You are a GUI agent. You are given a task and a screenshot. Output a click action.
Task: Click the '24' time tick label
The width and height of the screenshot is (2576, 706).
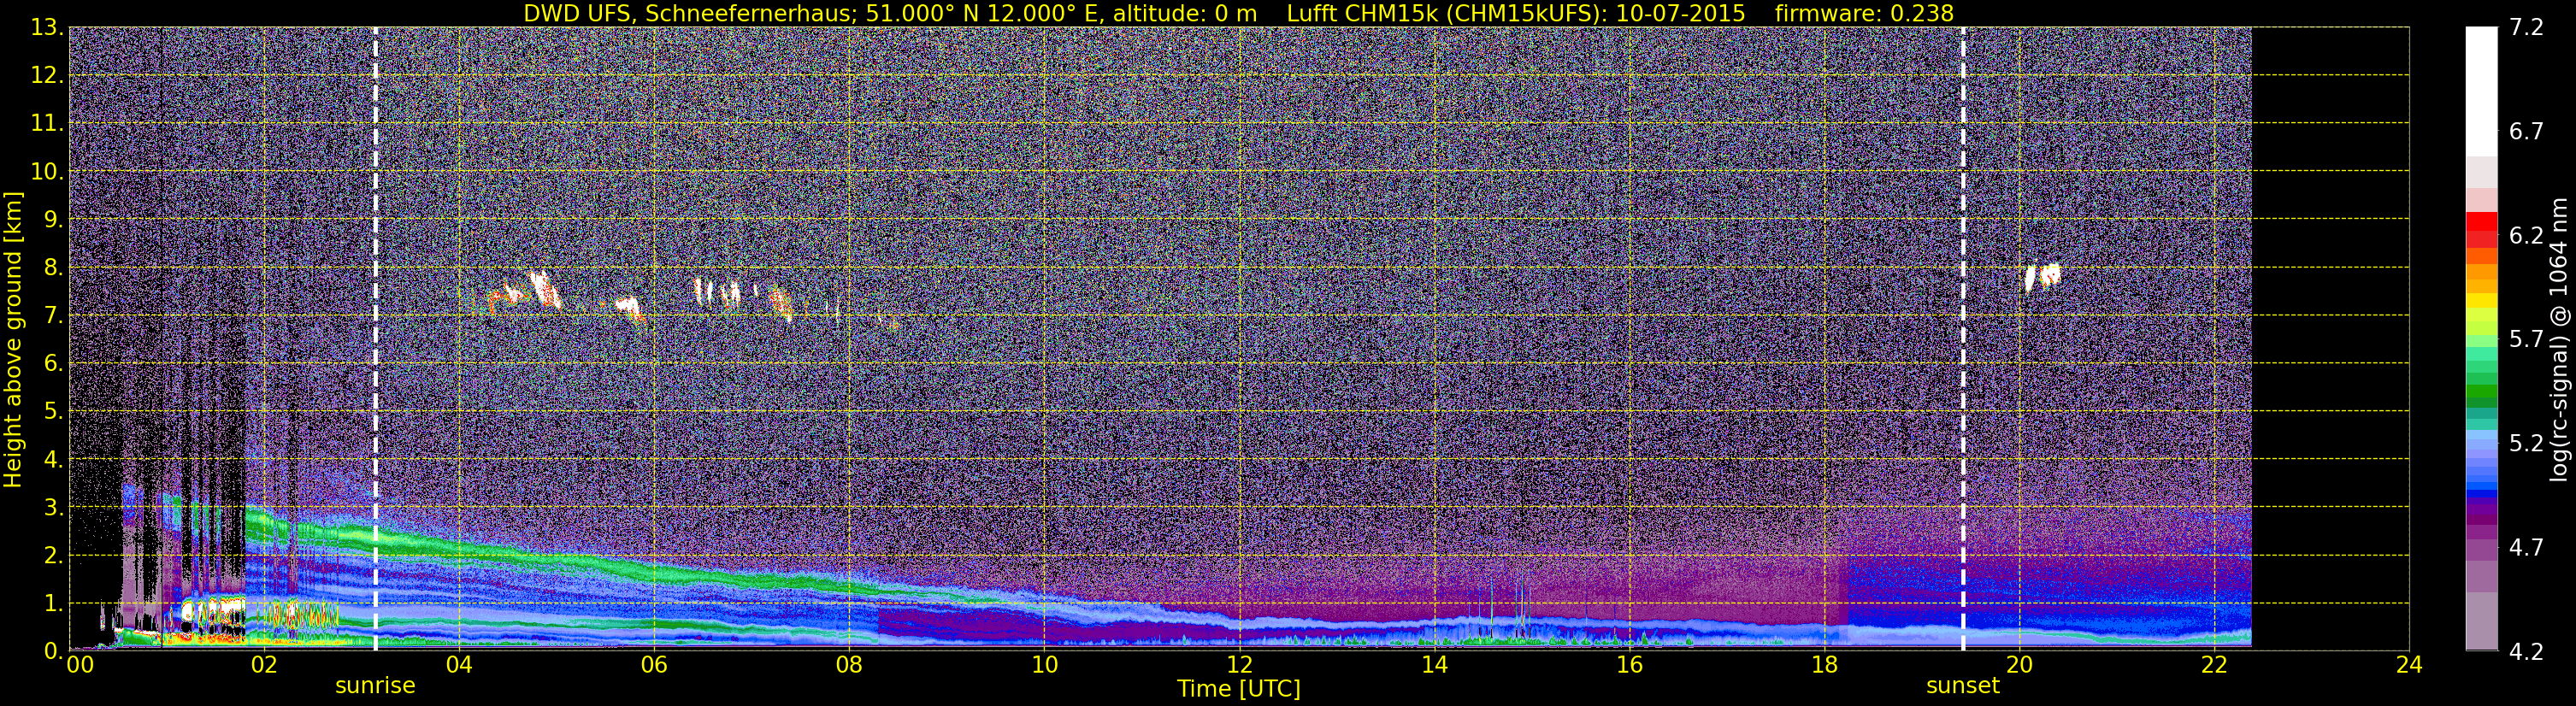pos(2409,665)
